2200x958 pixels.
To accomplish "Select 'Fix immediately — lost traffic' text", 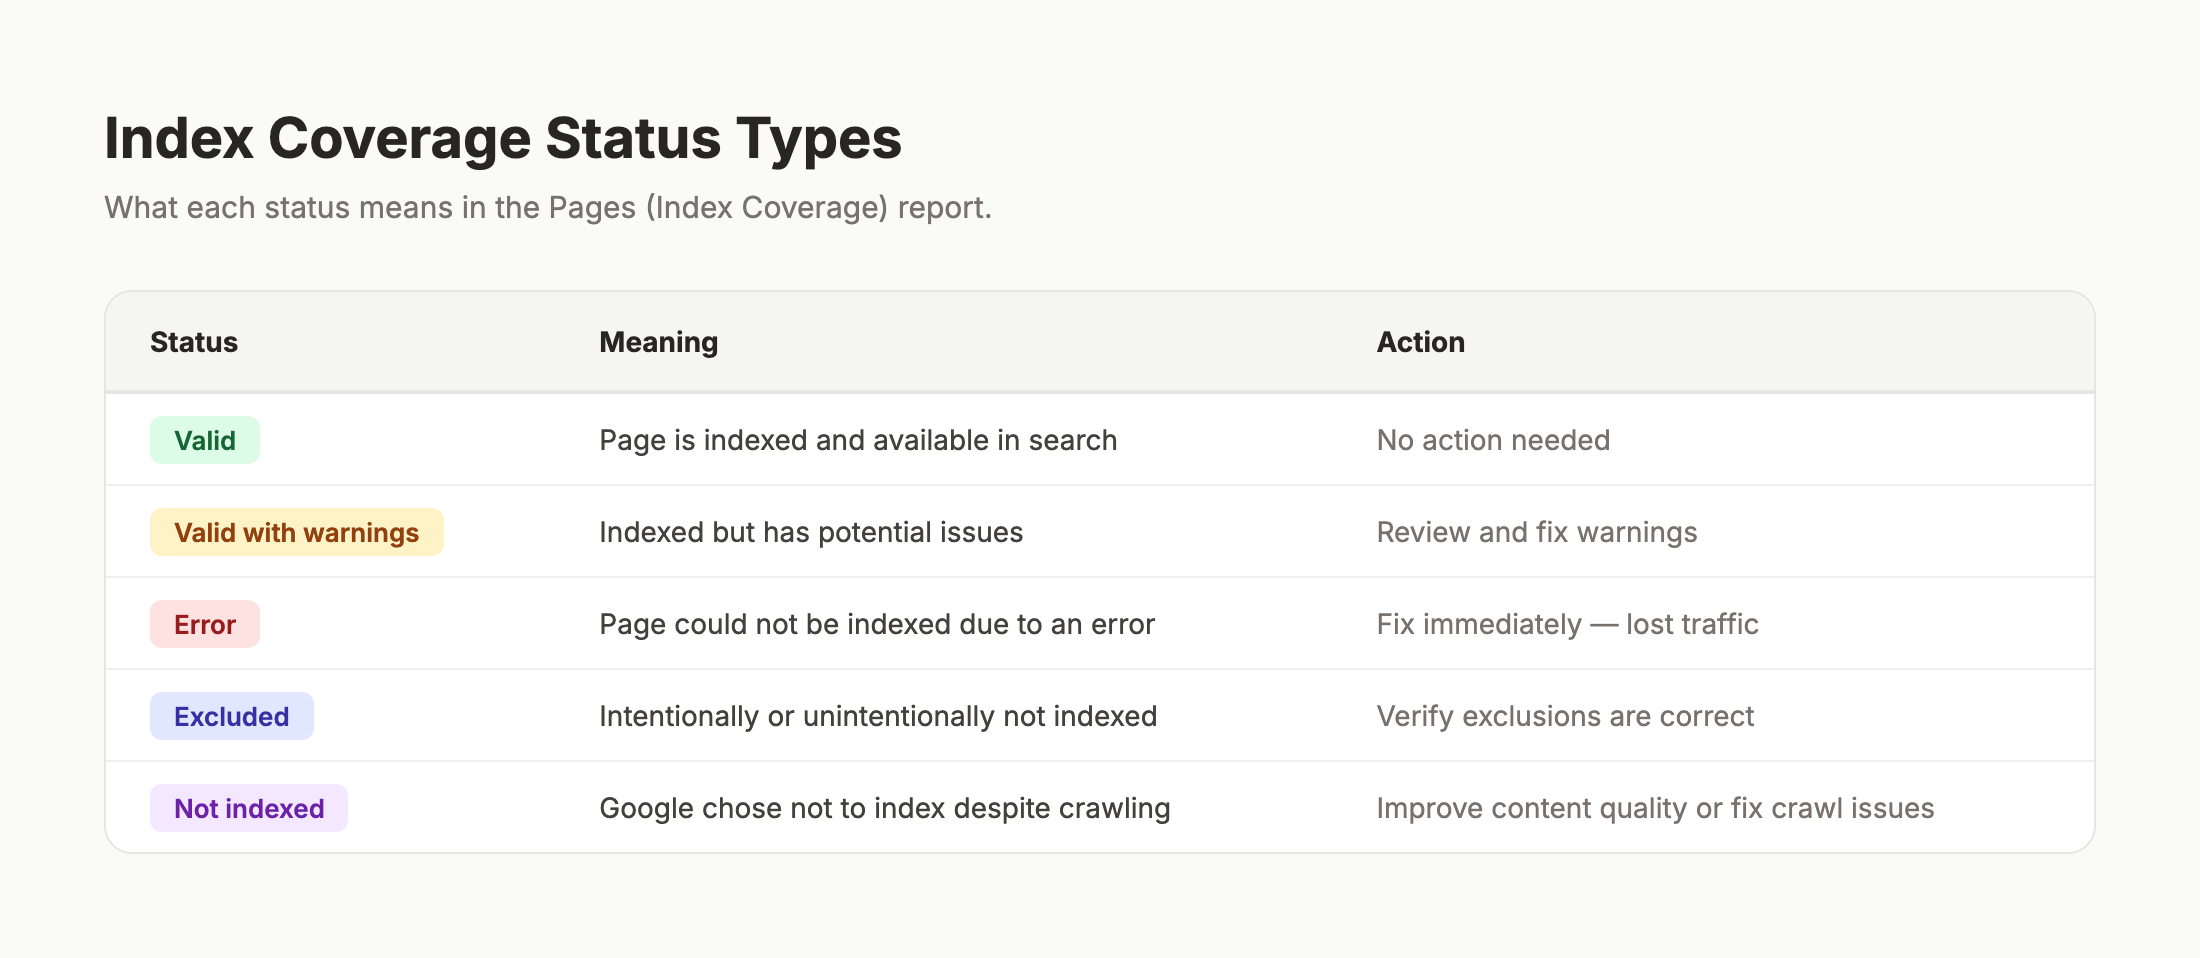I will coord(1568,624).
